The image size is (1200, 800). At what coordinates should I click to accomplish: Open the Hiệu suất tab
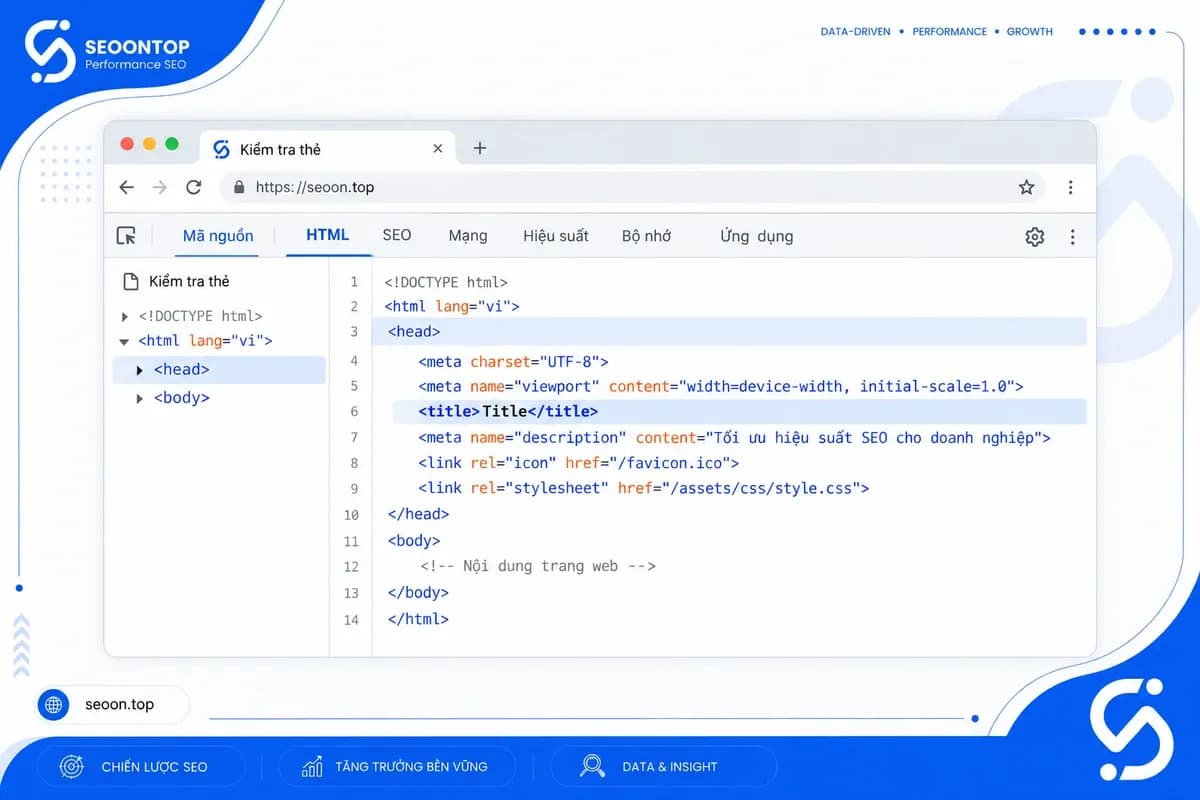click(556, 236)
